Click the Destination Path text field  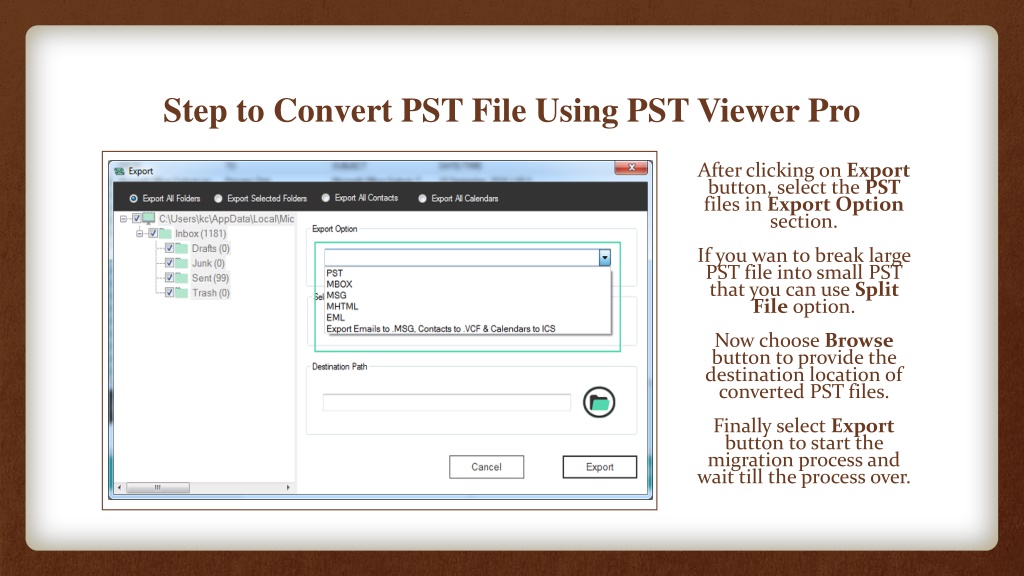[x=447, y=402]
